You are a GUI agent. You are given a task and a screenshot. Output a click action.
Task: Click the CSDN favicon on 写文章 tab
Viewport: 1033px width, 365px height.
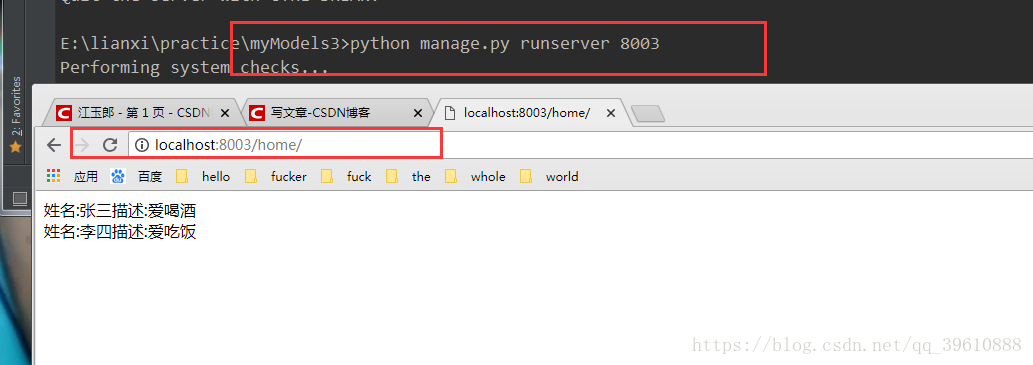point(257,113)
